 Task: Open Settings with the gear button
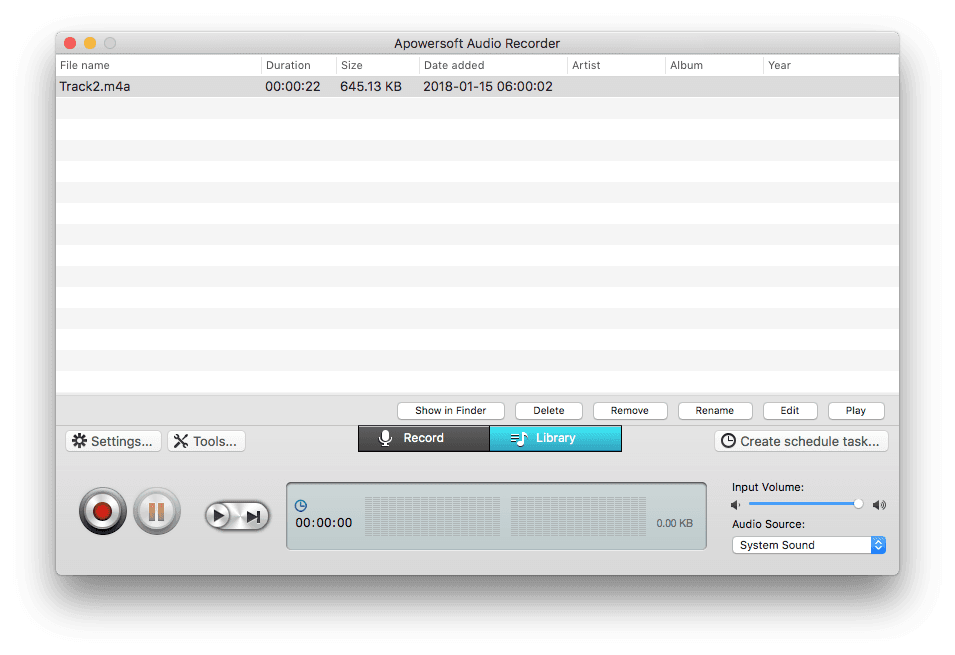coord(112,441)
